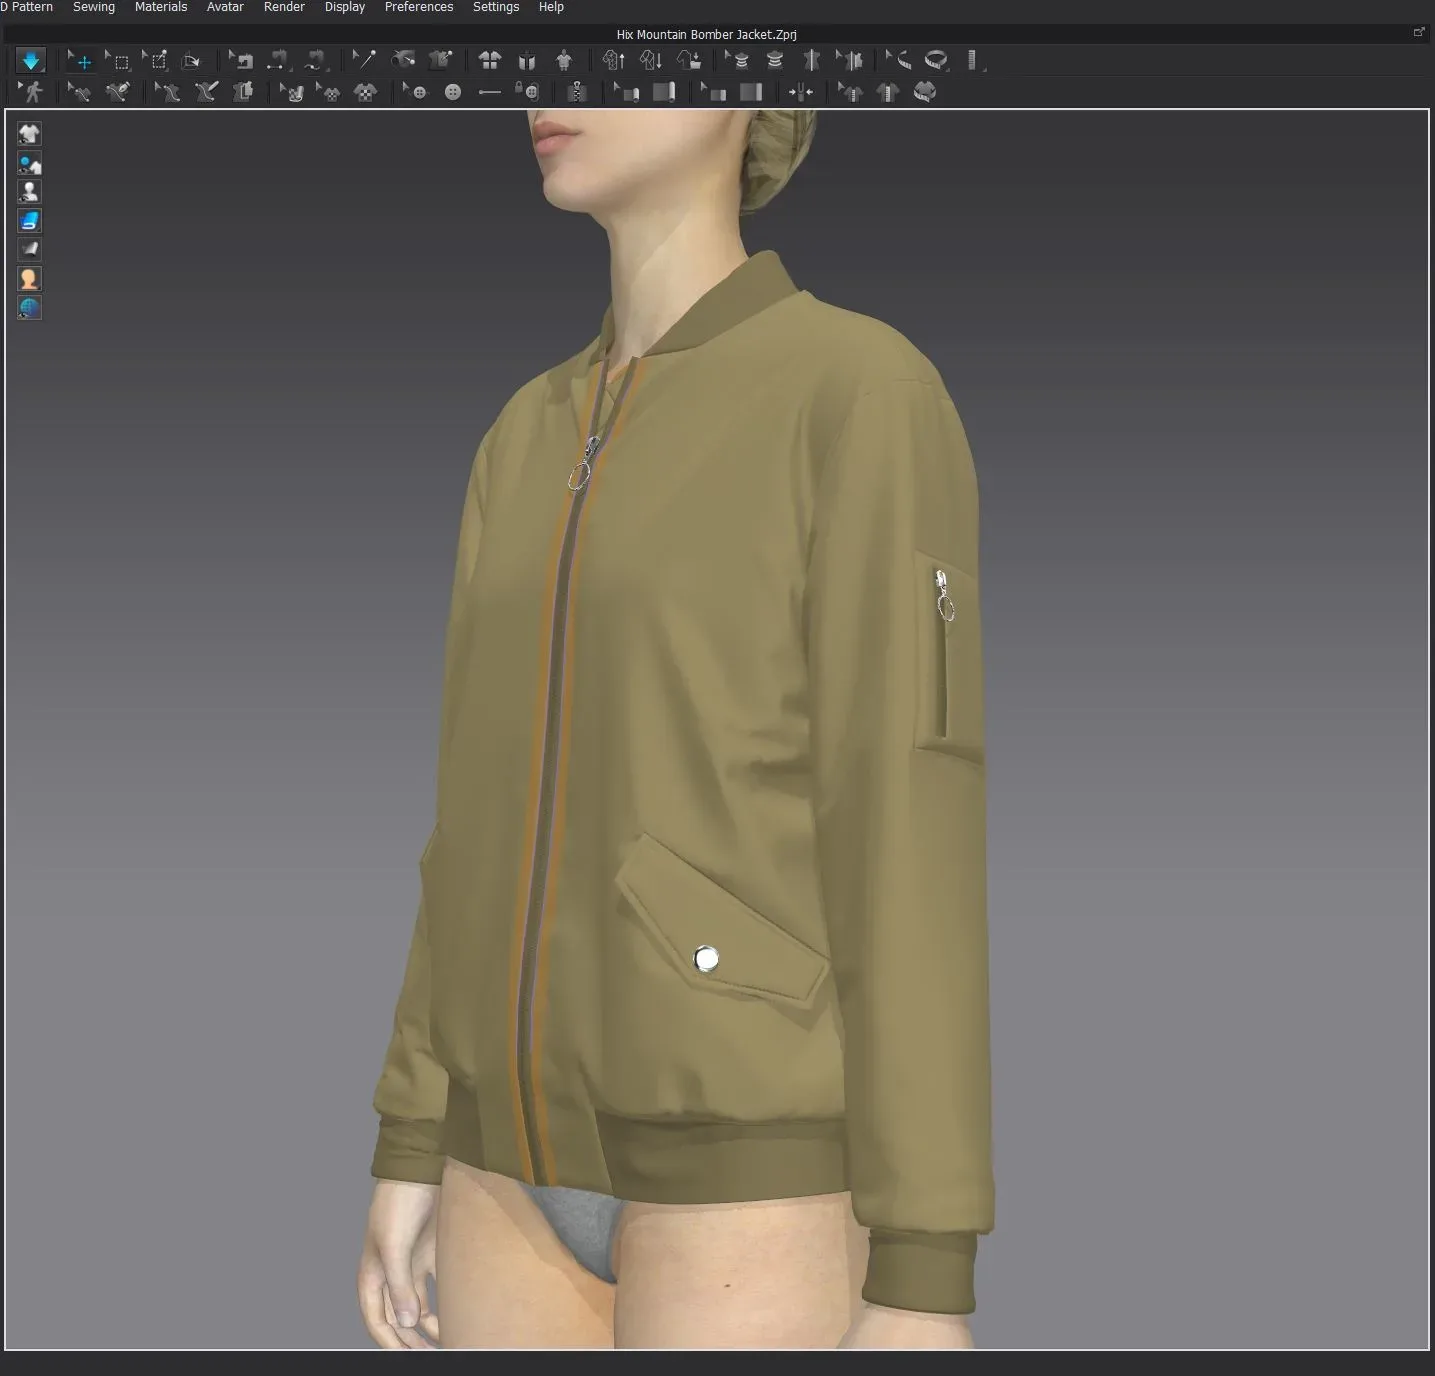Click the Flatten pattern pieces icon
The width and height of the screenshot is (1435, 1376).
point(243,93)
